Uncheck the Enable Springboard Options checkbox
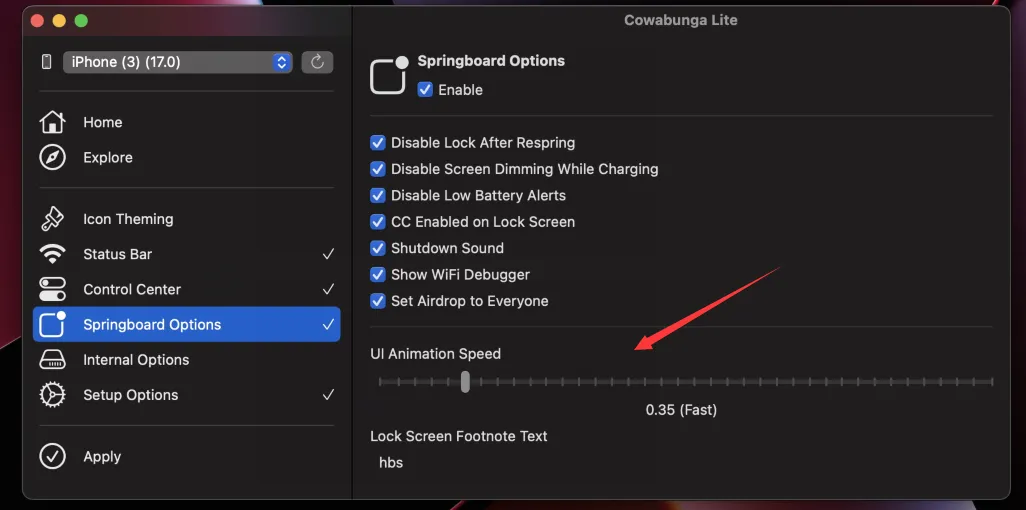This screenshot has width=1026, height=510. [426, 89]
